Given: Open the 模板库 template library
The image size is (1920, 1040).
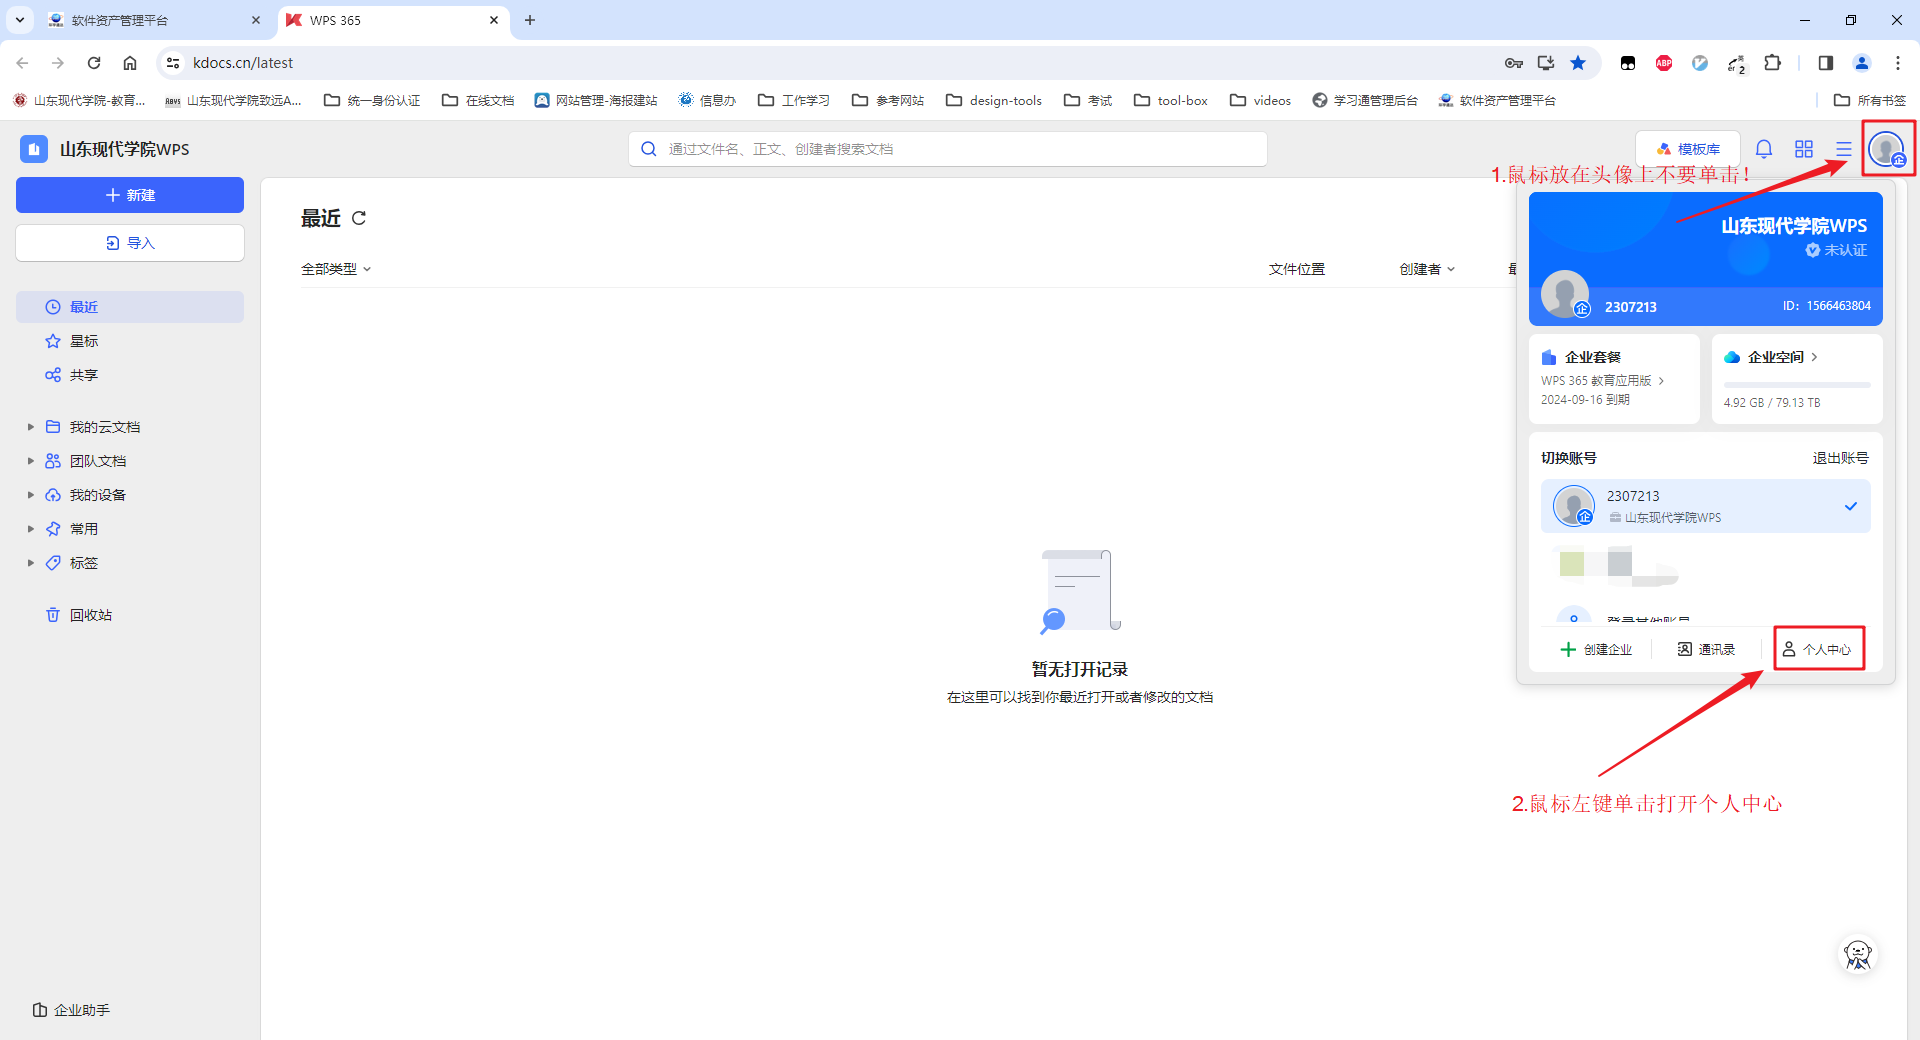Looking at the screenshot, I should coord(1688,149).
